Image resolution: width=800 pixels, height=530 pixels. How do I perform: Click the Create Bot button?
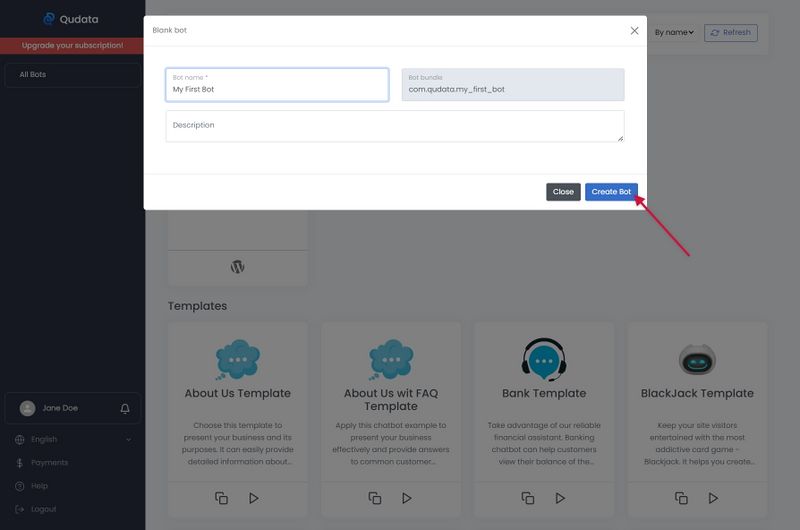611,192
